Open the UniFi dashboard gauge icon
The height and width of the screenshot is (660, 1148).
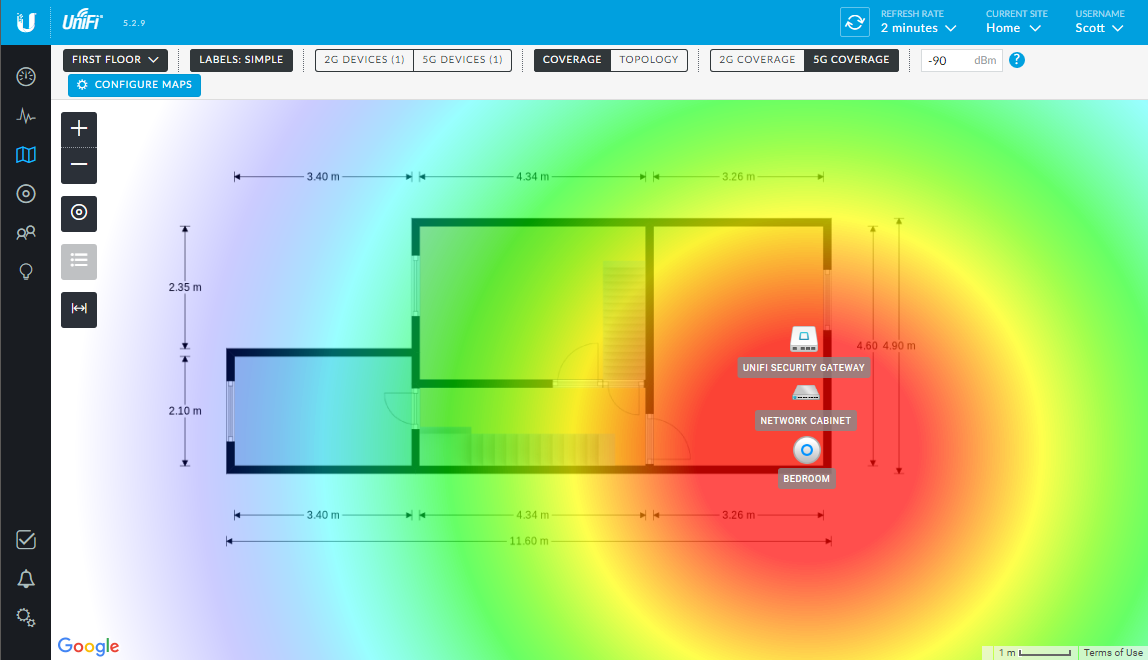pyautogui.click(x=26, y=76)
